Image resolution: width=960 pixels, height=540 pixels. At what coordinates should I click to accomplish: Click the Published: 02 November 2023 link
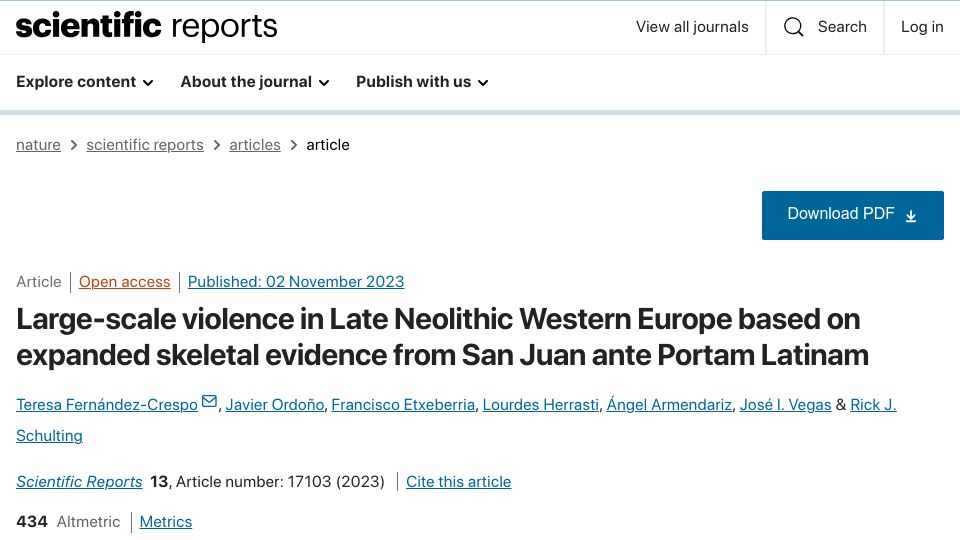pos(296,282)
